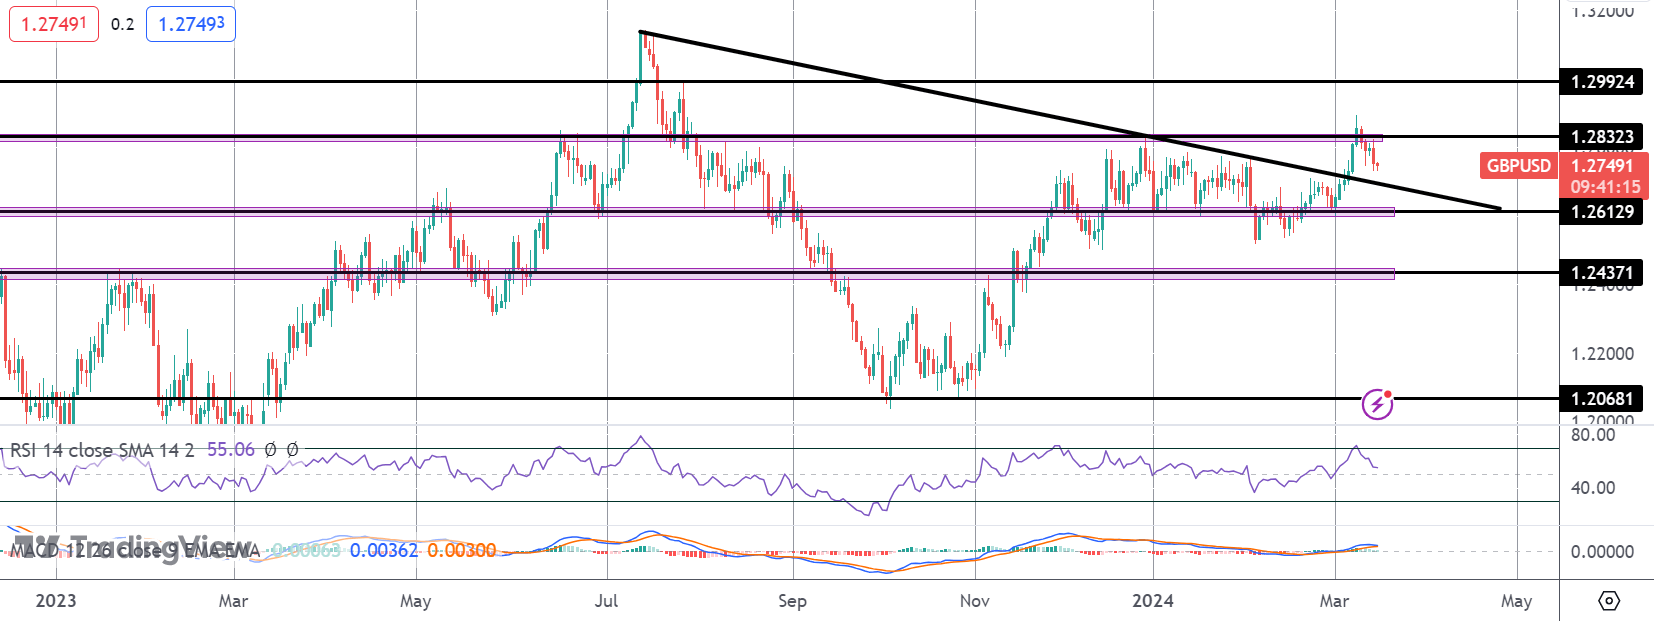
Task: Click the May label at far right of time axis
Action: click(x=1516, y=600)
